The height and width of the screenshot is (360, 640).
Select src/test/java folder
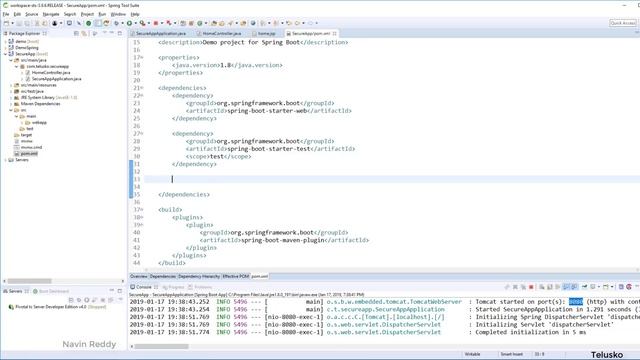(x=32, y=91)
